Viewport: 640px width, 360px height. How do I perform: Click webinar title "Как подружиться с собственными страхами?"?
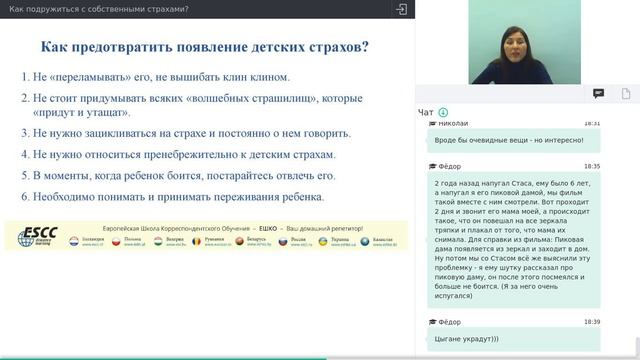[99, 9]
